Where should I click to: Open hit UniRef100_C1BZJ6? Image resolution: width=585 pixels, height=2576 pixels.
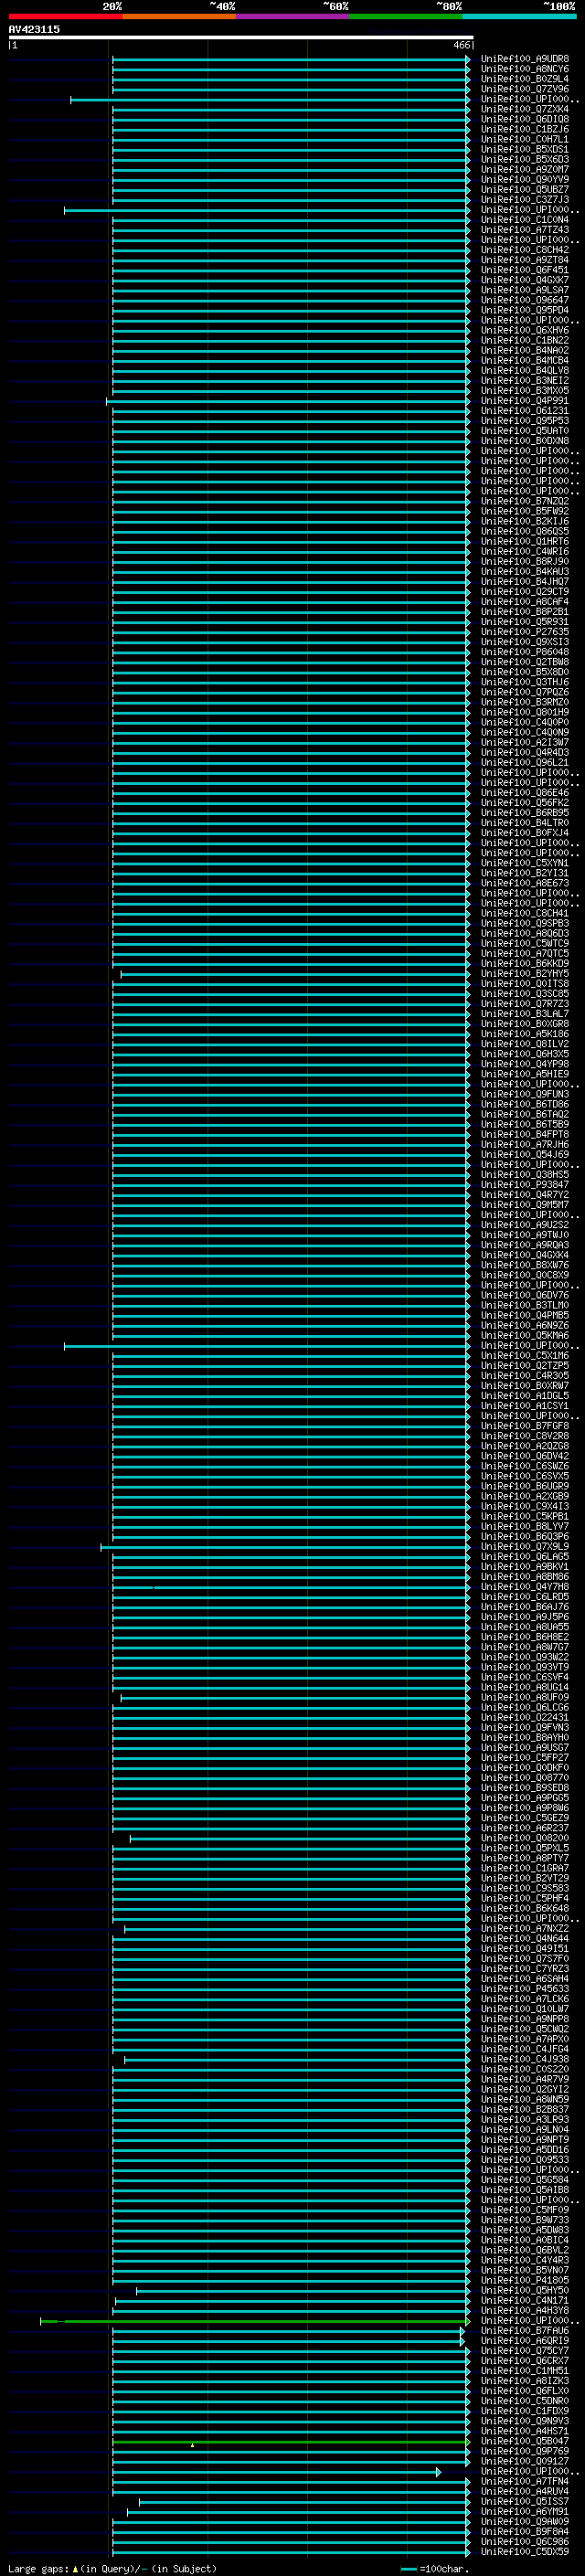524,129
